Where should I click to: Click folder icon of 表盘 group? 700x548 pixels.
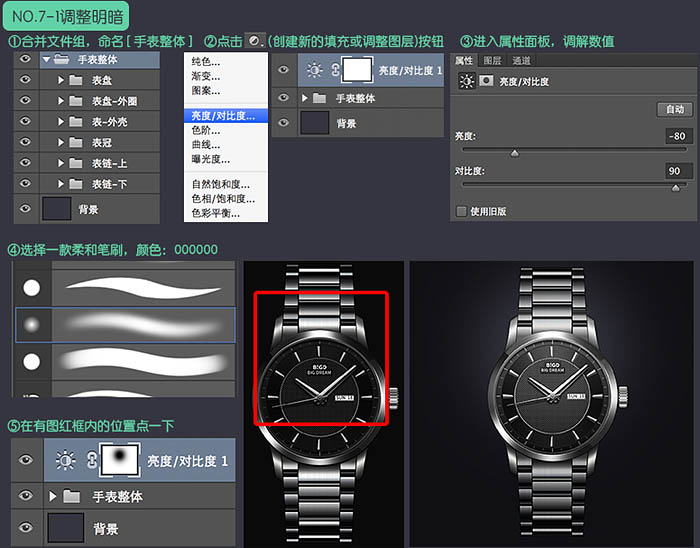click(76, 80)
